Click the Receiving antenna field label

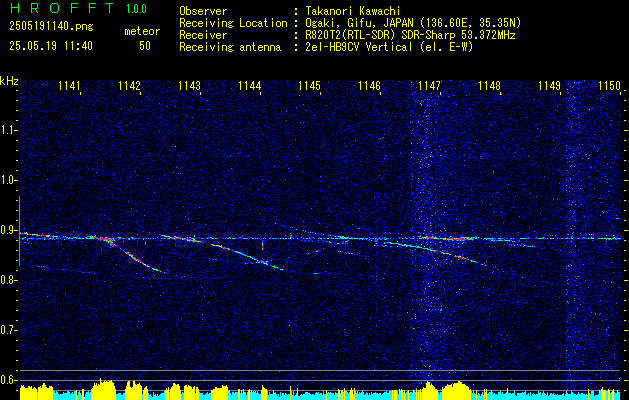(230, 47)
